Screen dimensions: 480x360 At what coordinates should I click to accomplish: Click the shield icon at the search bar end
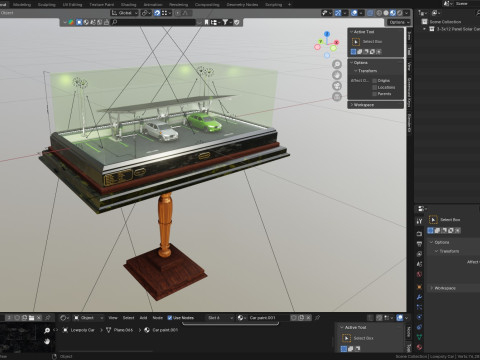237,22
